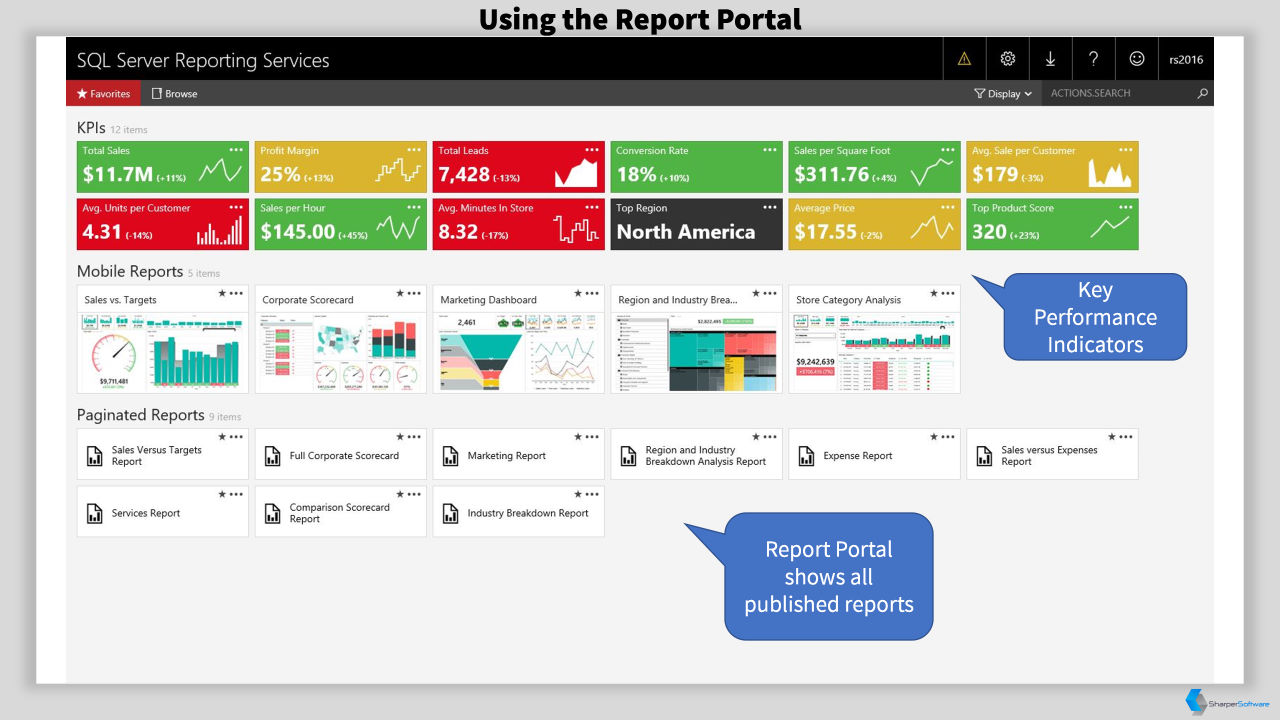Screen dimensions: 1280x720
Task: Expand the Display filter dropdown
Action: (1003, 93)
